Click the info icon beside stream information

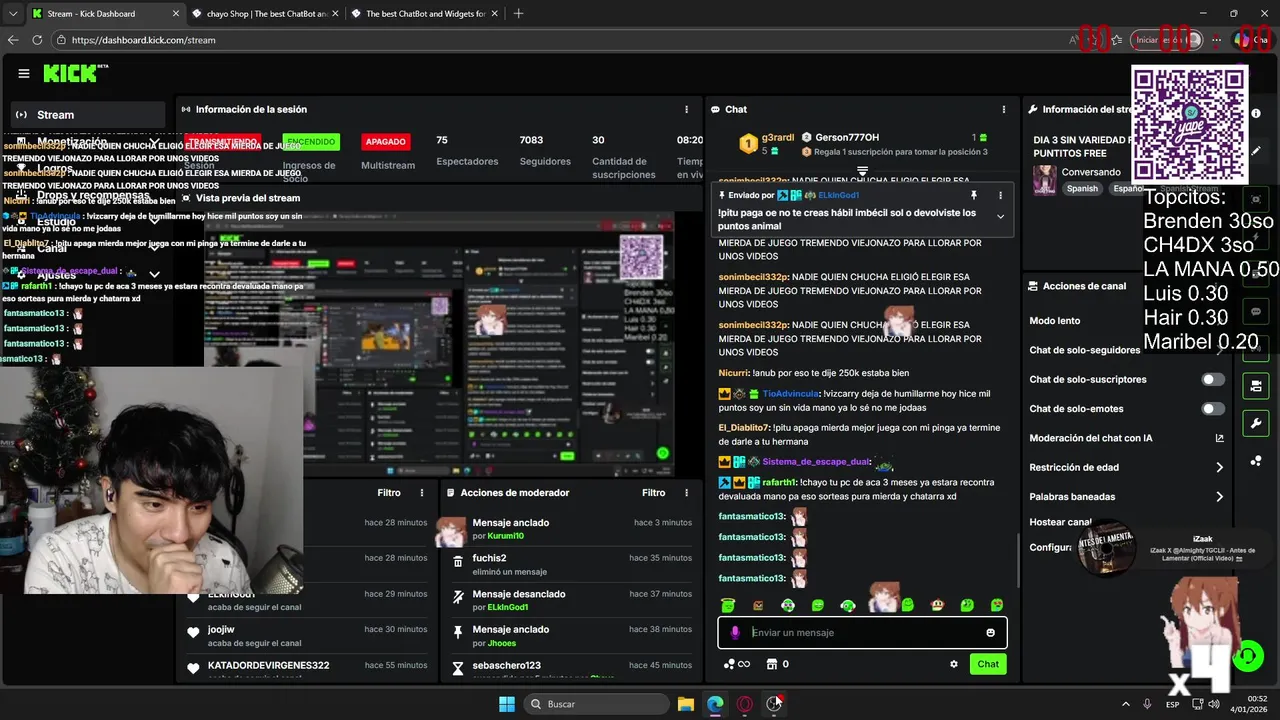pos(1256,114)
